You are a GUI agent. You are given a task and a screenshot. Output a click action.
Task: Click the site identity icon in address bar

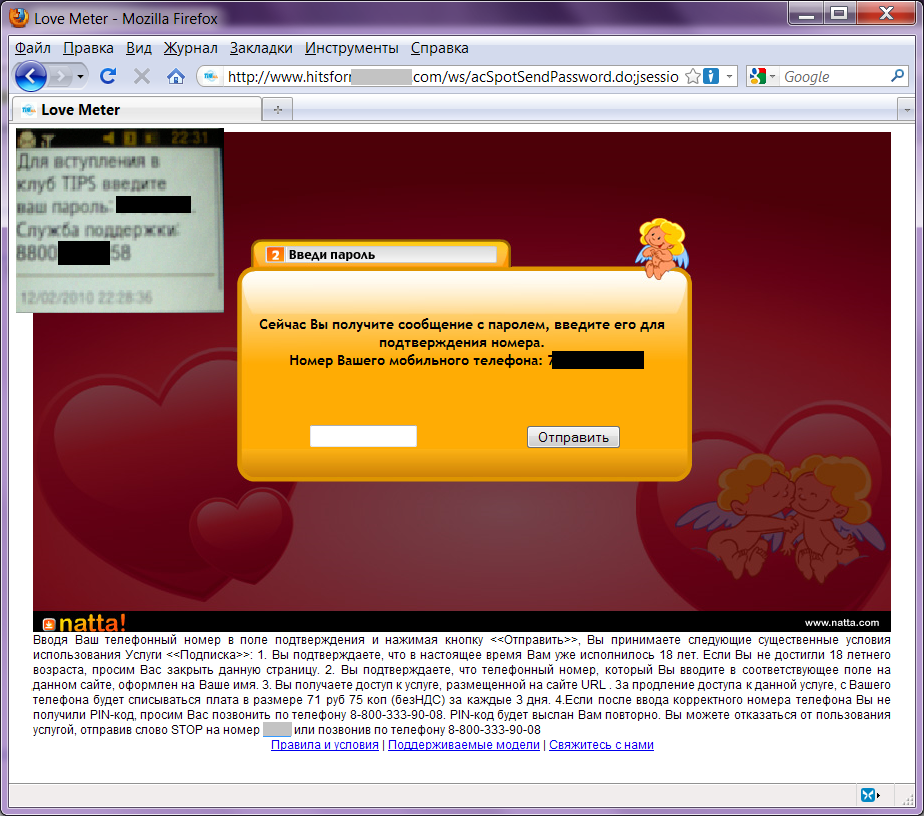click(210, 76)
